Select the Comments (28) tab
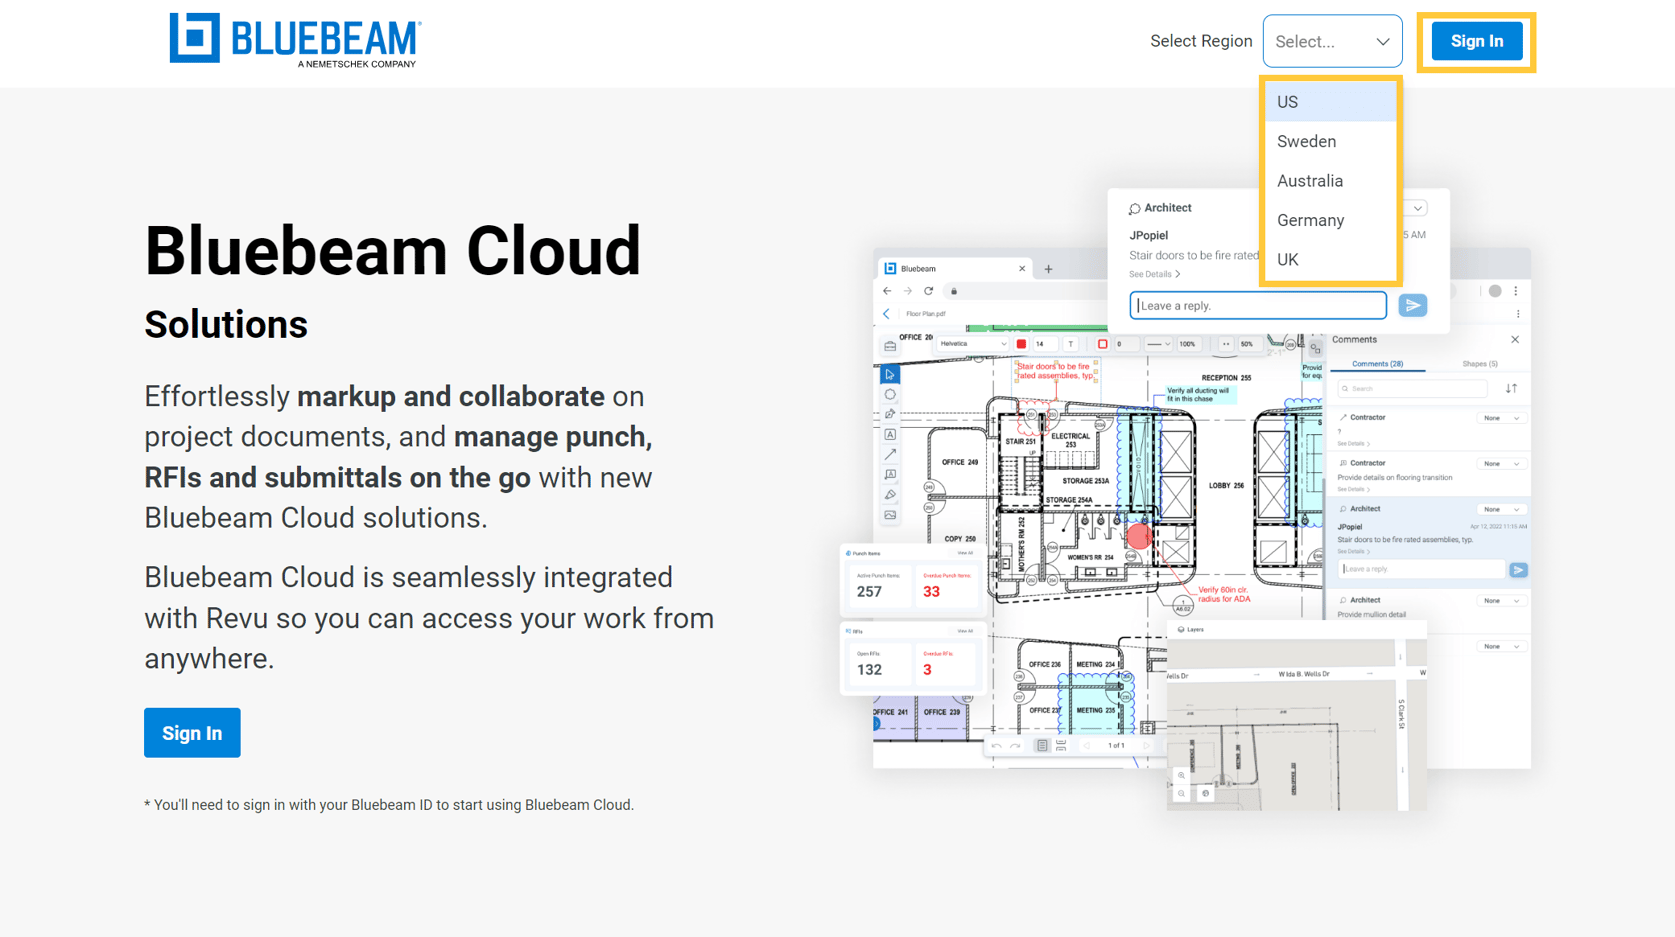Image resolution: width=1675 pixels, height=937 pixels. click(x=1376, y=364)
